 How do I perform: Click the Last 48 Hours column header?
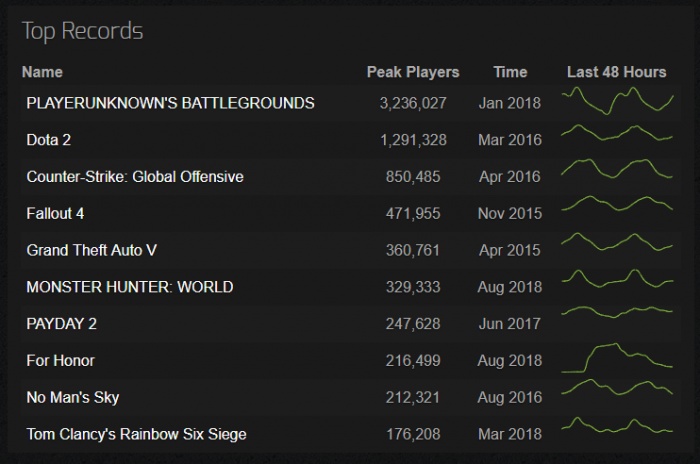click(616, 72)
